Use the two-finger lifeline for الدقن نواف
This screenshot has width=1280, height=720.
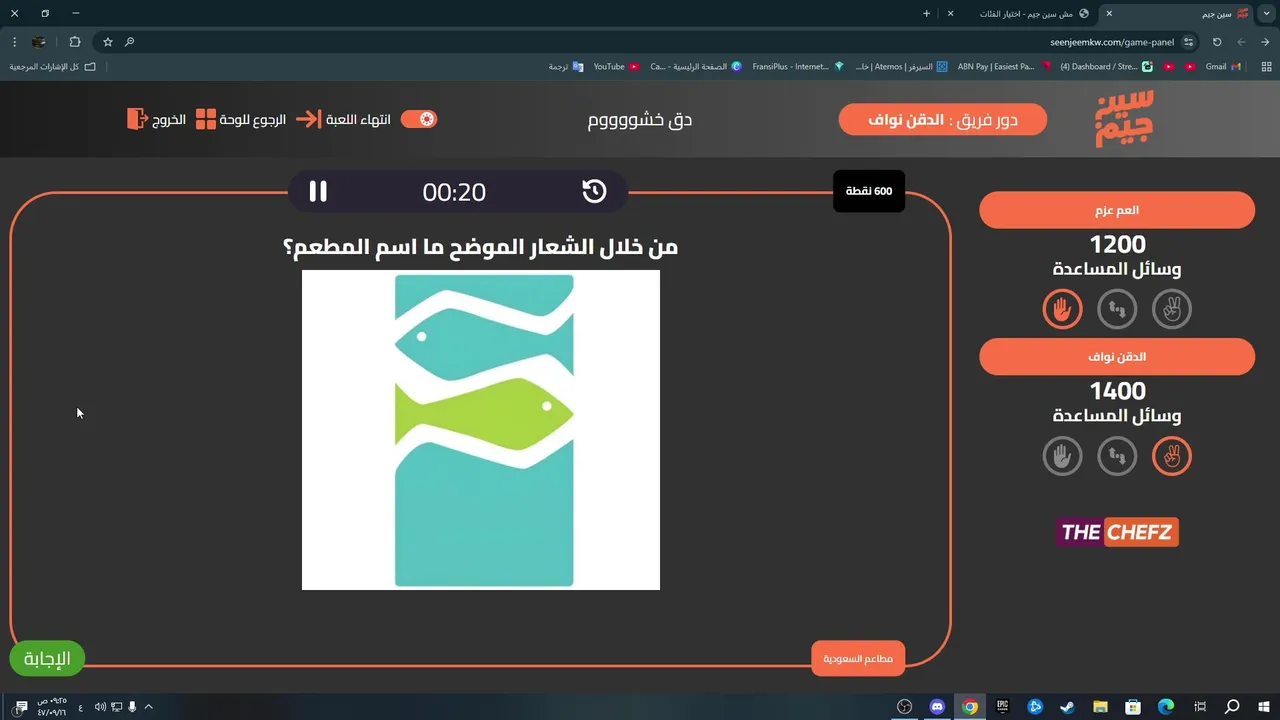coord(1172,457)
